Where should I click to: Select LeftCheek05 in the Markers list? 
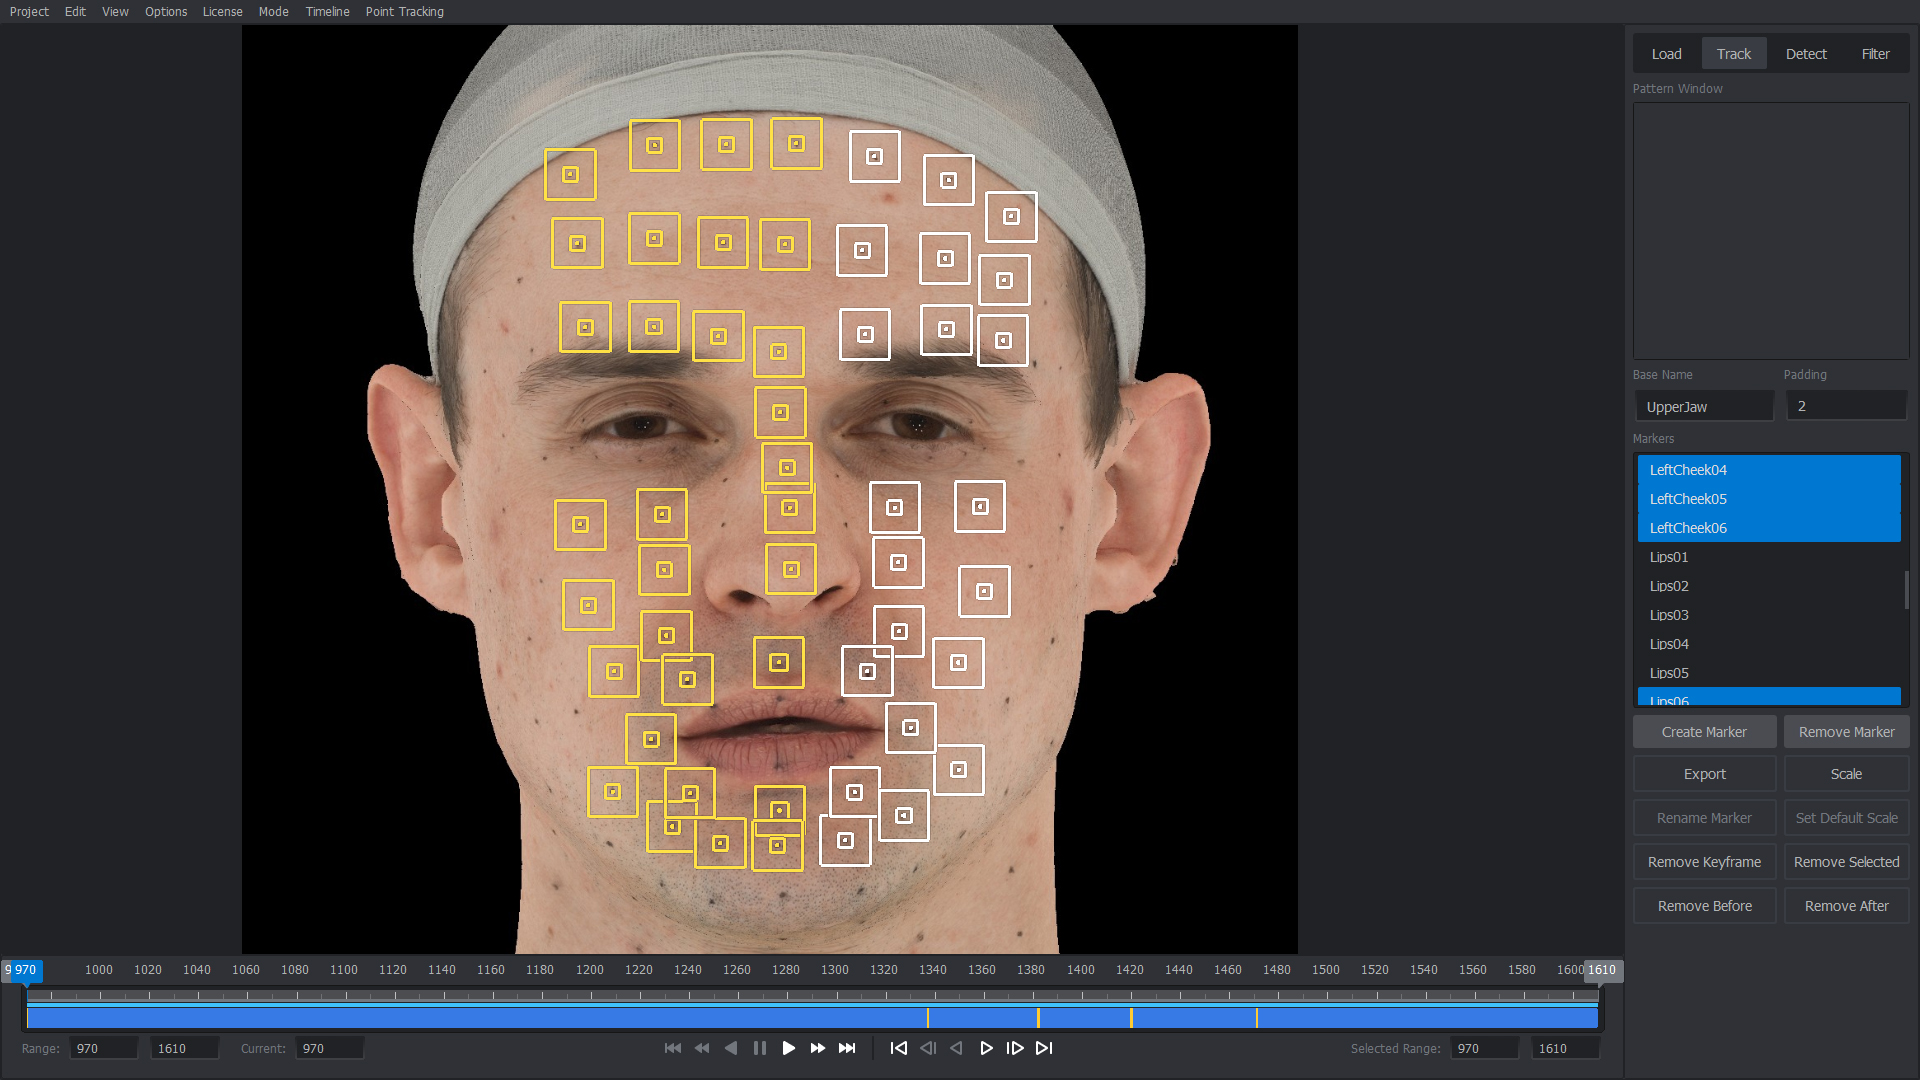pyautogui.click(x=1768, y=499)
